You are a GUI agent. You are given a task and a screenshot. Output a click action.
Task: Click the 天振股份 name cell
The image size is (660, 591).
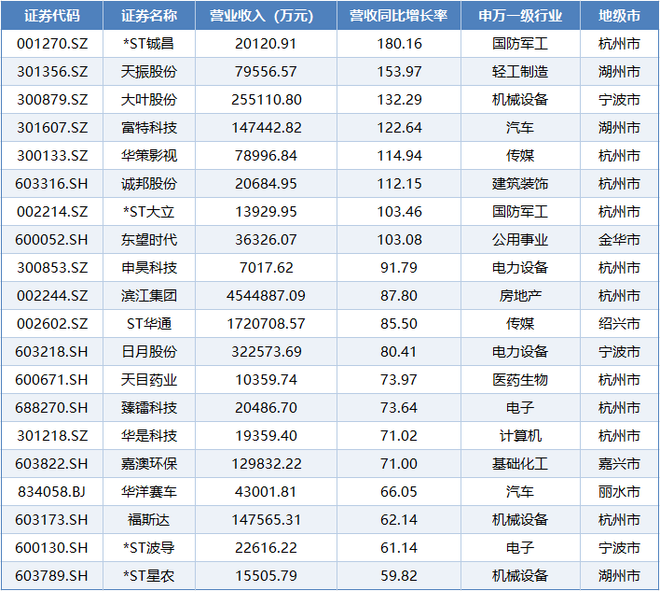point(148,72)
